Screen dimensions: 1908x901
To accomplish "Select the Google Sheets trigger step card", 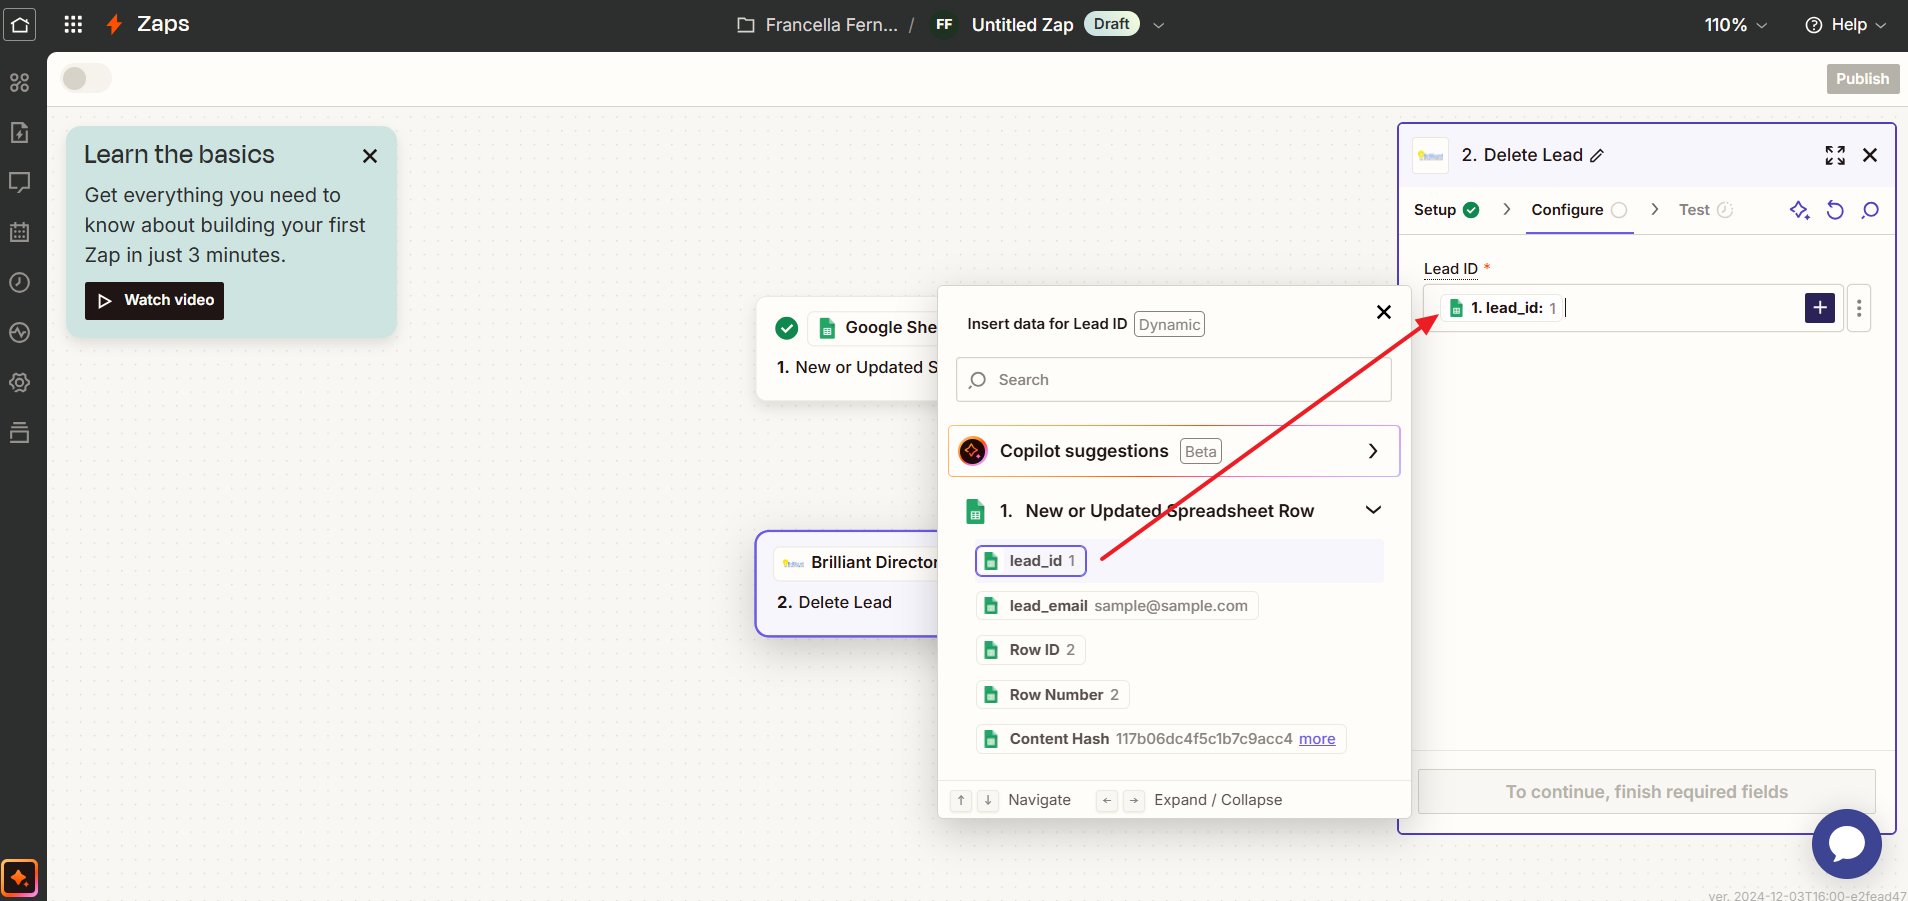I will (848, 349).
